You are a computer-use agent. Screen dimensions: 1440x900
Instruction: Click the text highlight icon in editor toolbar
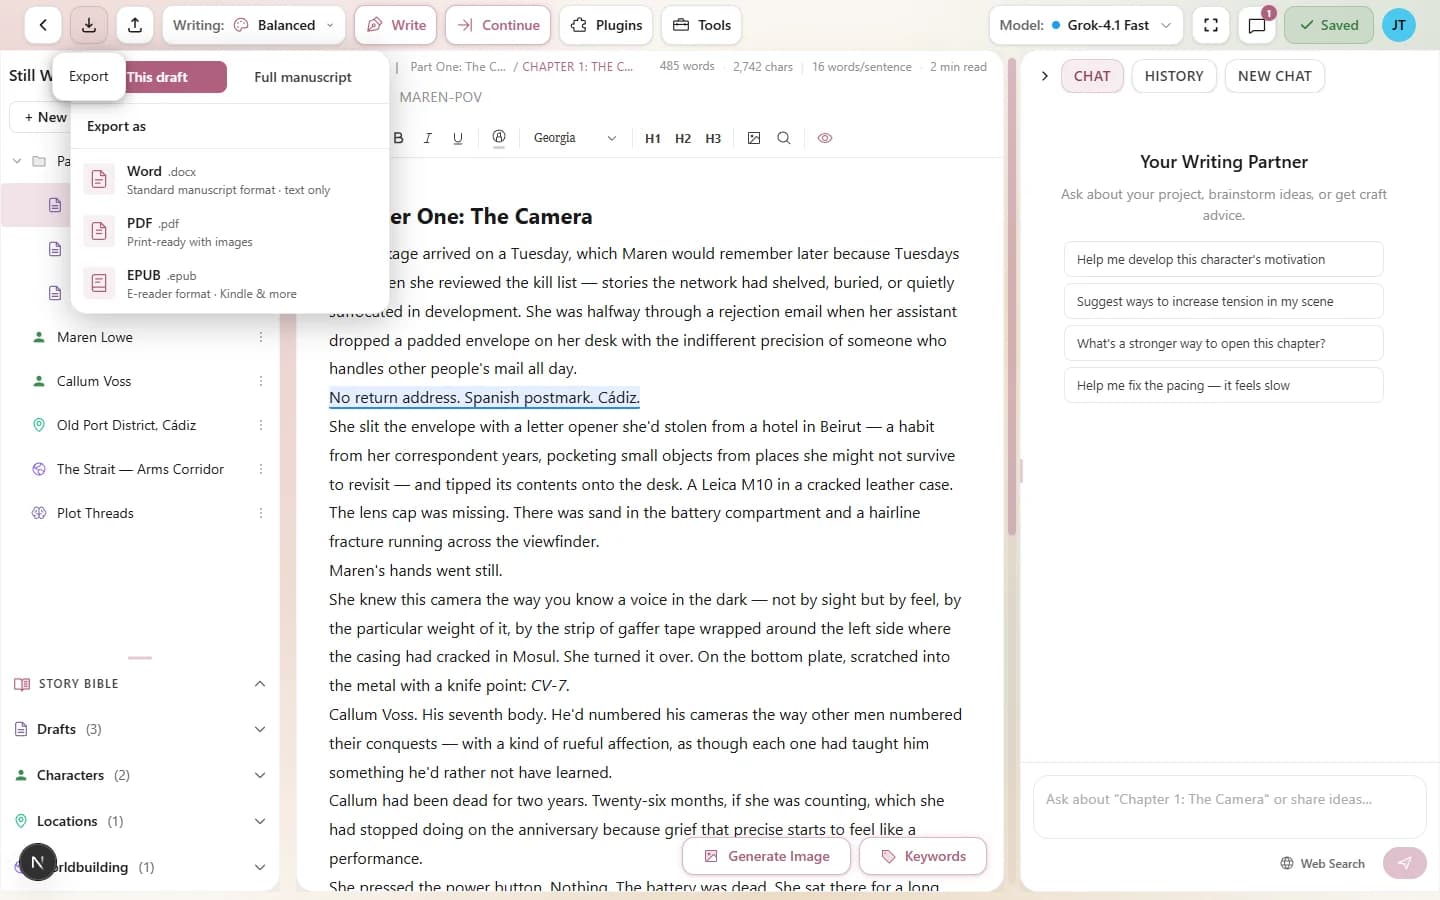point(499,138)
